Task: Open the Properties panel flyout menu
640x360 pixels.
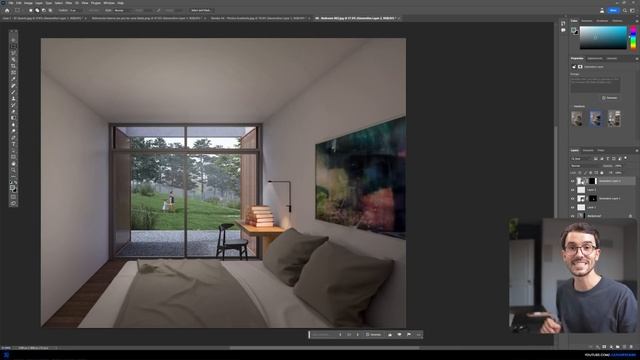Action: tap(636, 59)
